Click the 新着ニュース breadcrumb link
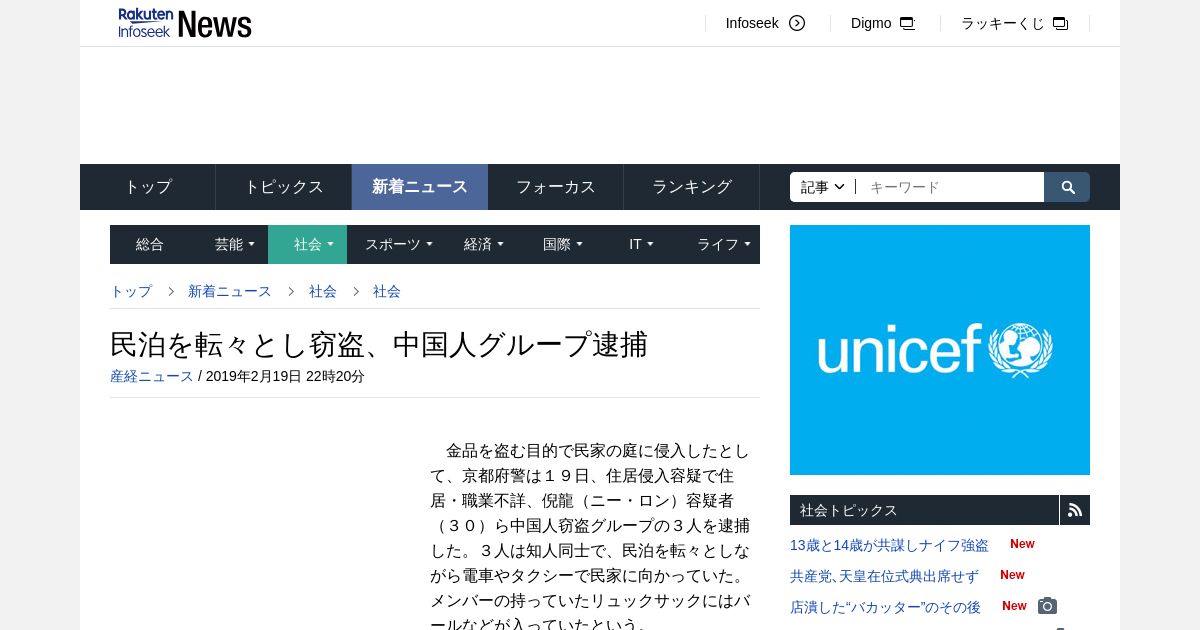This screenshot has height=630, width=1200. 230,291
